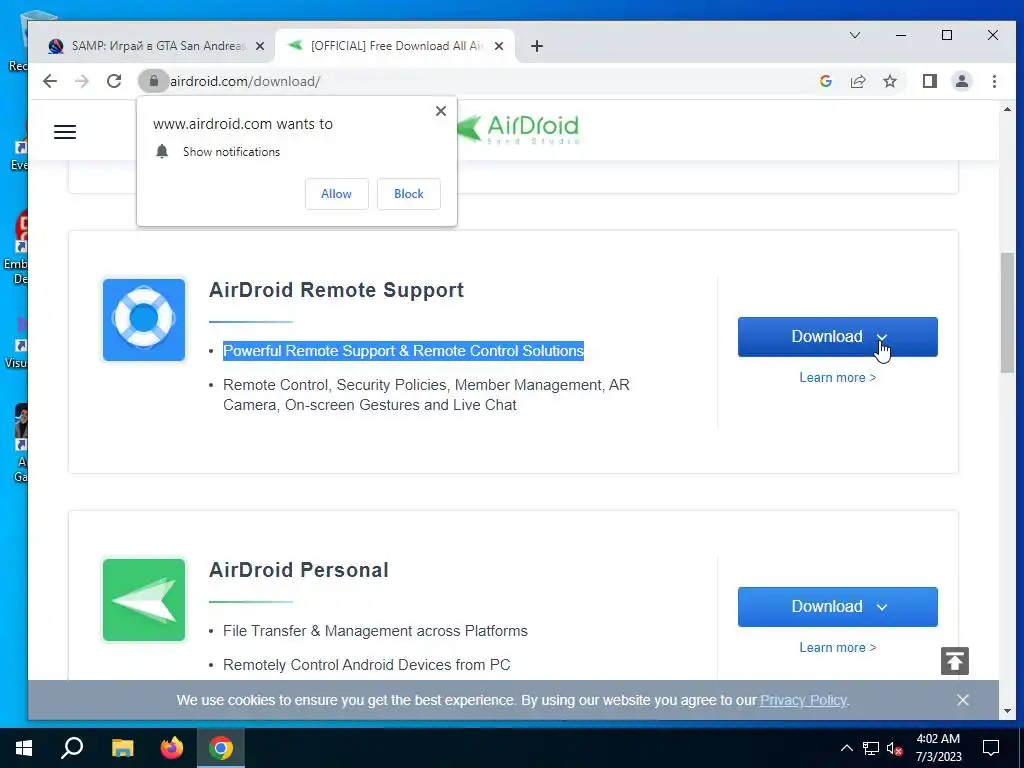Close the AirDroid download tab

pyautogui.click(x=498, y=46)
